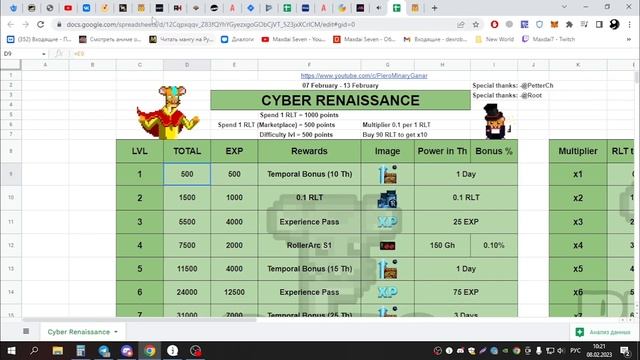Open a new browser tab with plus
The height and width of the screenshot is (360, 640).
434,8
